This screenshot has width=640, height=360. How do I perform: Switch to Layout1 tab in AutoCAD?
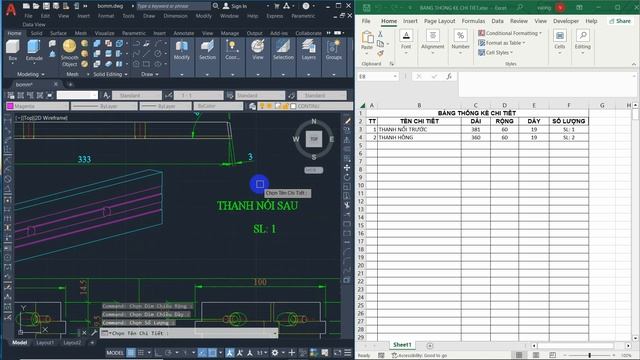(45, 343)
